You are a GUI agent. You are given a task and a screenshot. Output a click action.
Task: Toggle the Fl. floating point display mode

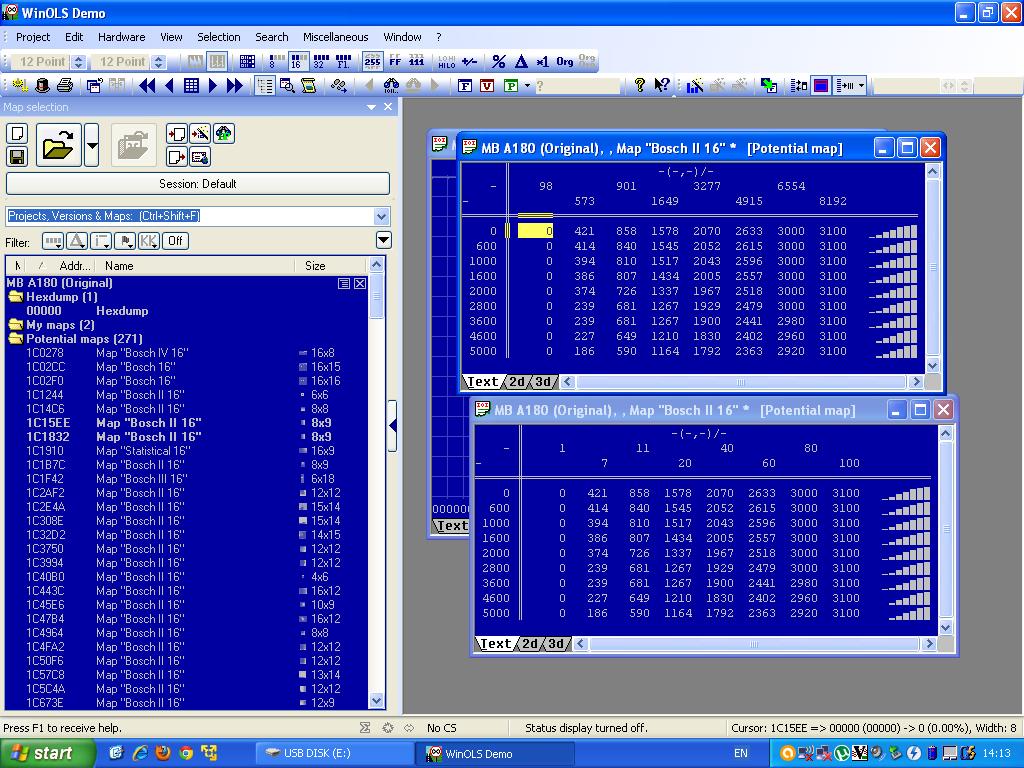(x=344, y=61)
